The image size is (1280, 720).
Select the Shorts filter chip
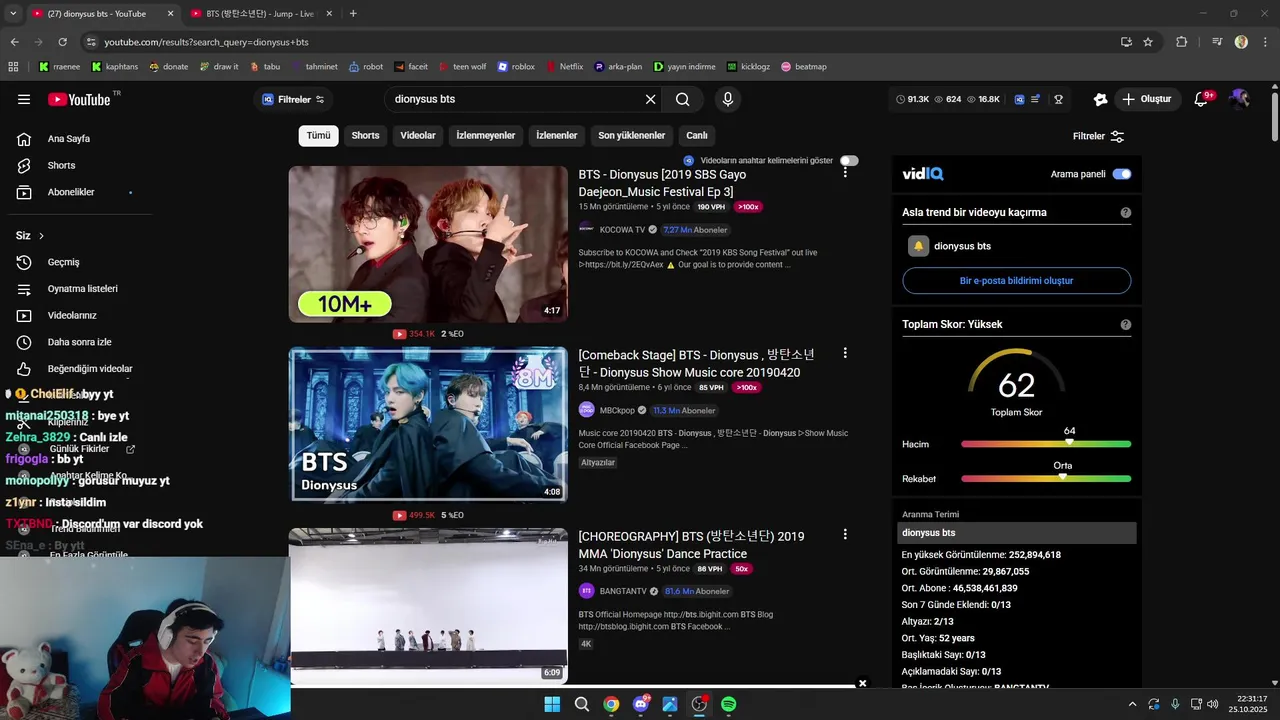click(365, 136)
